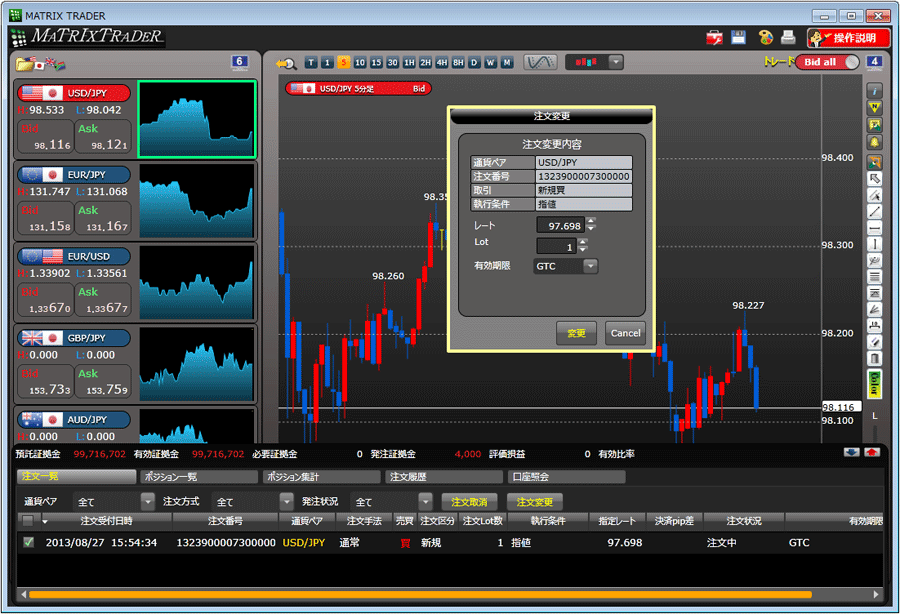
Task: Open the 注文方式 filter dropdown
Action: (x=286, y=502)
